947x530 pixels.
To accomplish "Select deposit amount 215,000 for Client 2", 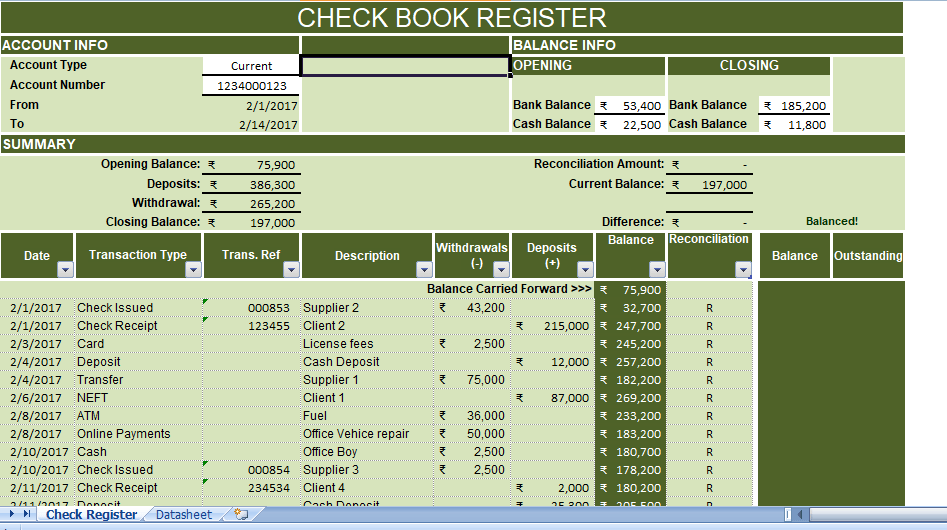I will coord(552,326).
